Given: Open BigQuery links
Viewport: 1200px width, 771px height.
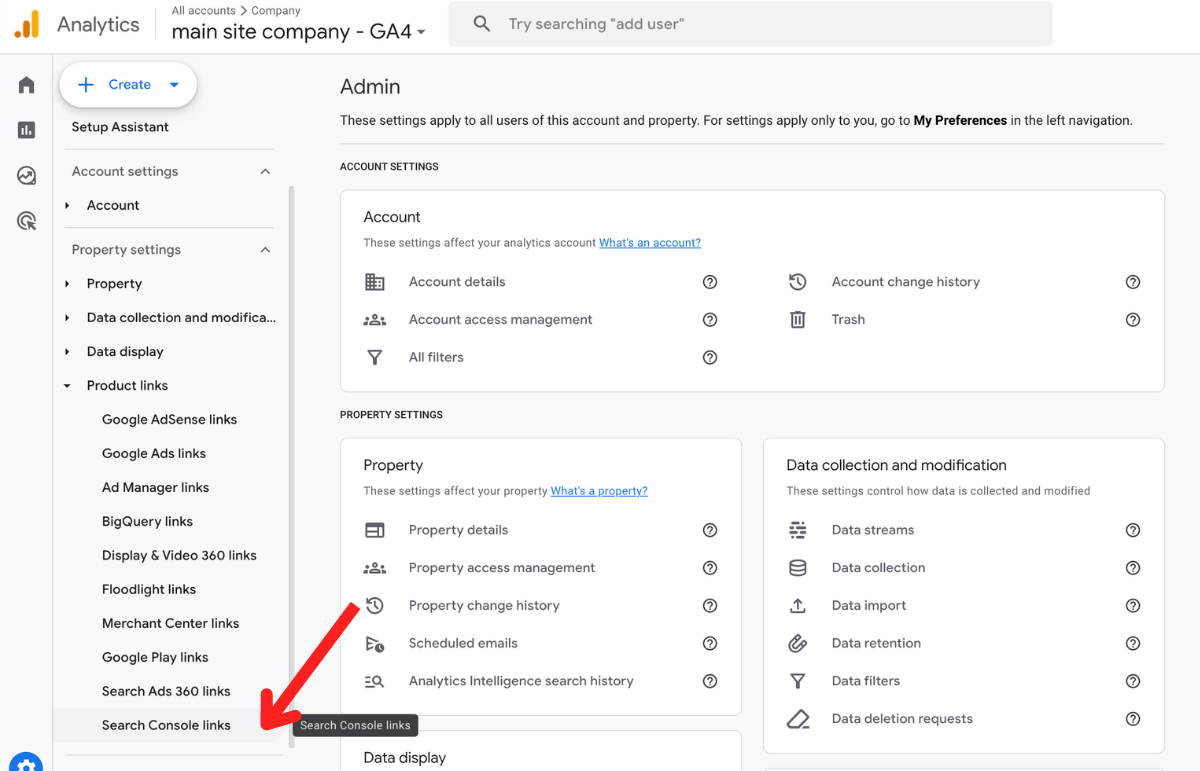Looking at the screenshot, I should tap(147, 522).
